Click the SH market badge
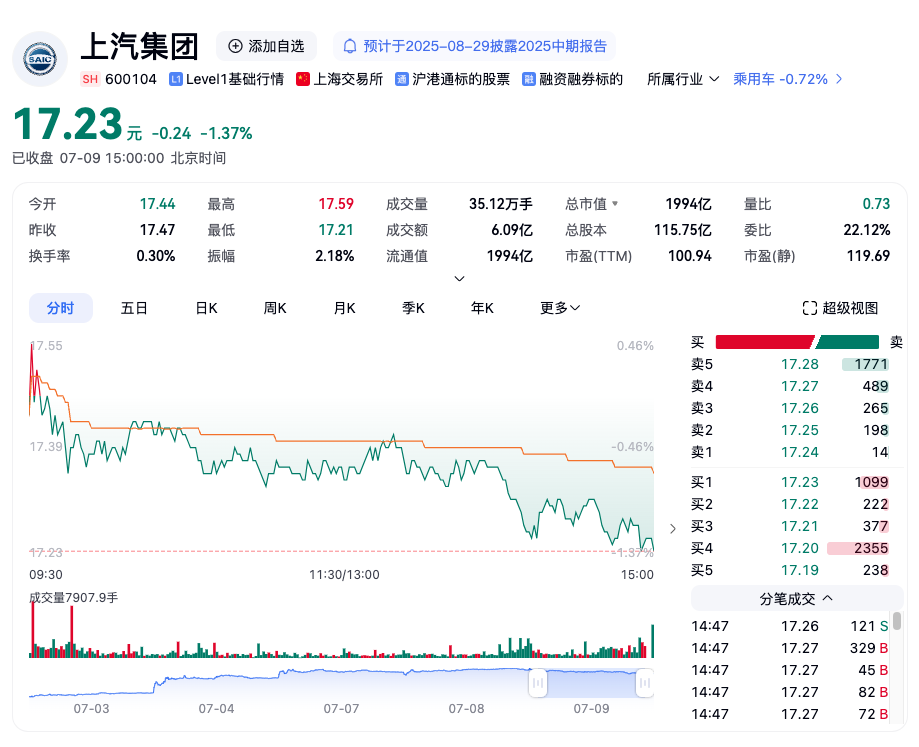The height and width of the screenshot is (747, 919). pos(90,79)
